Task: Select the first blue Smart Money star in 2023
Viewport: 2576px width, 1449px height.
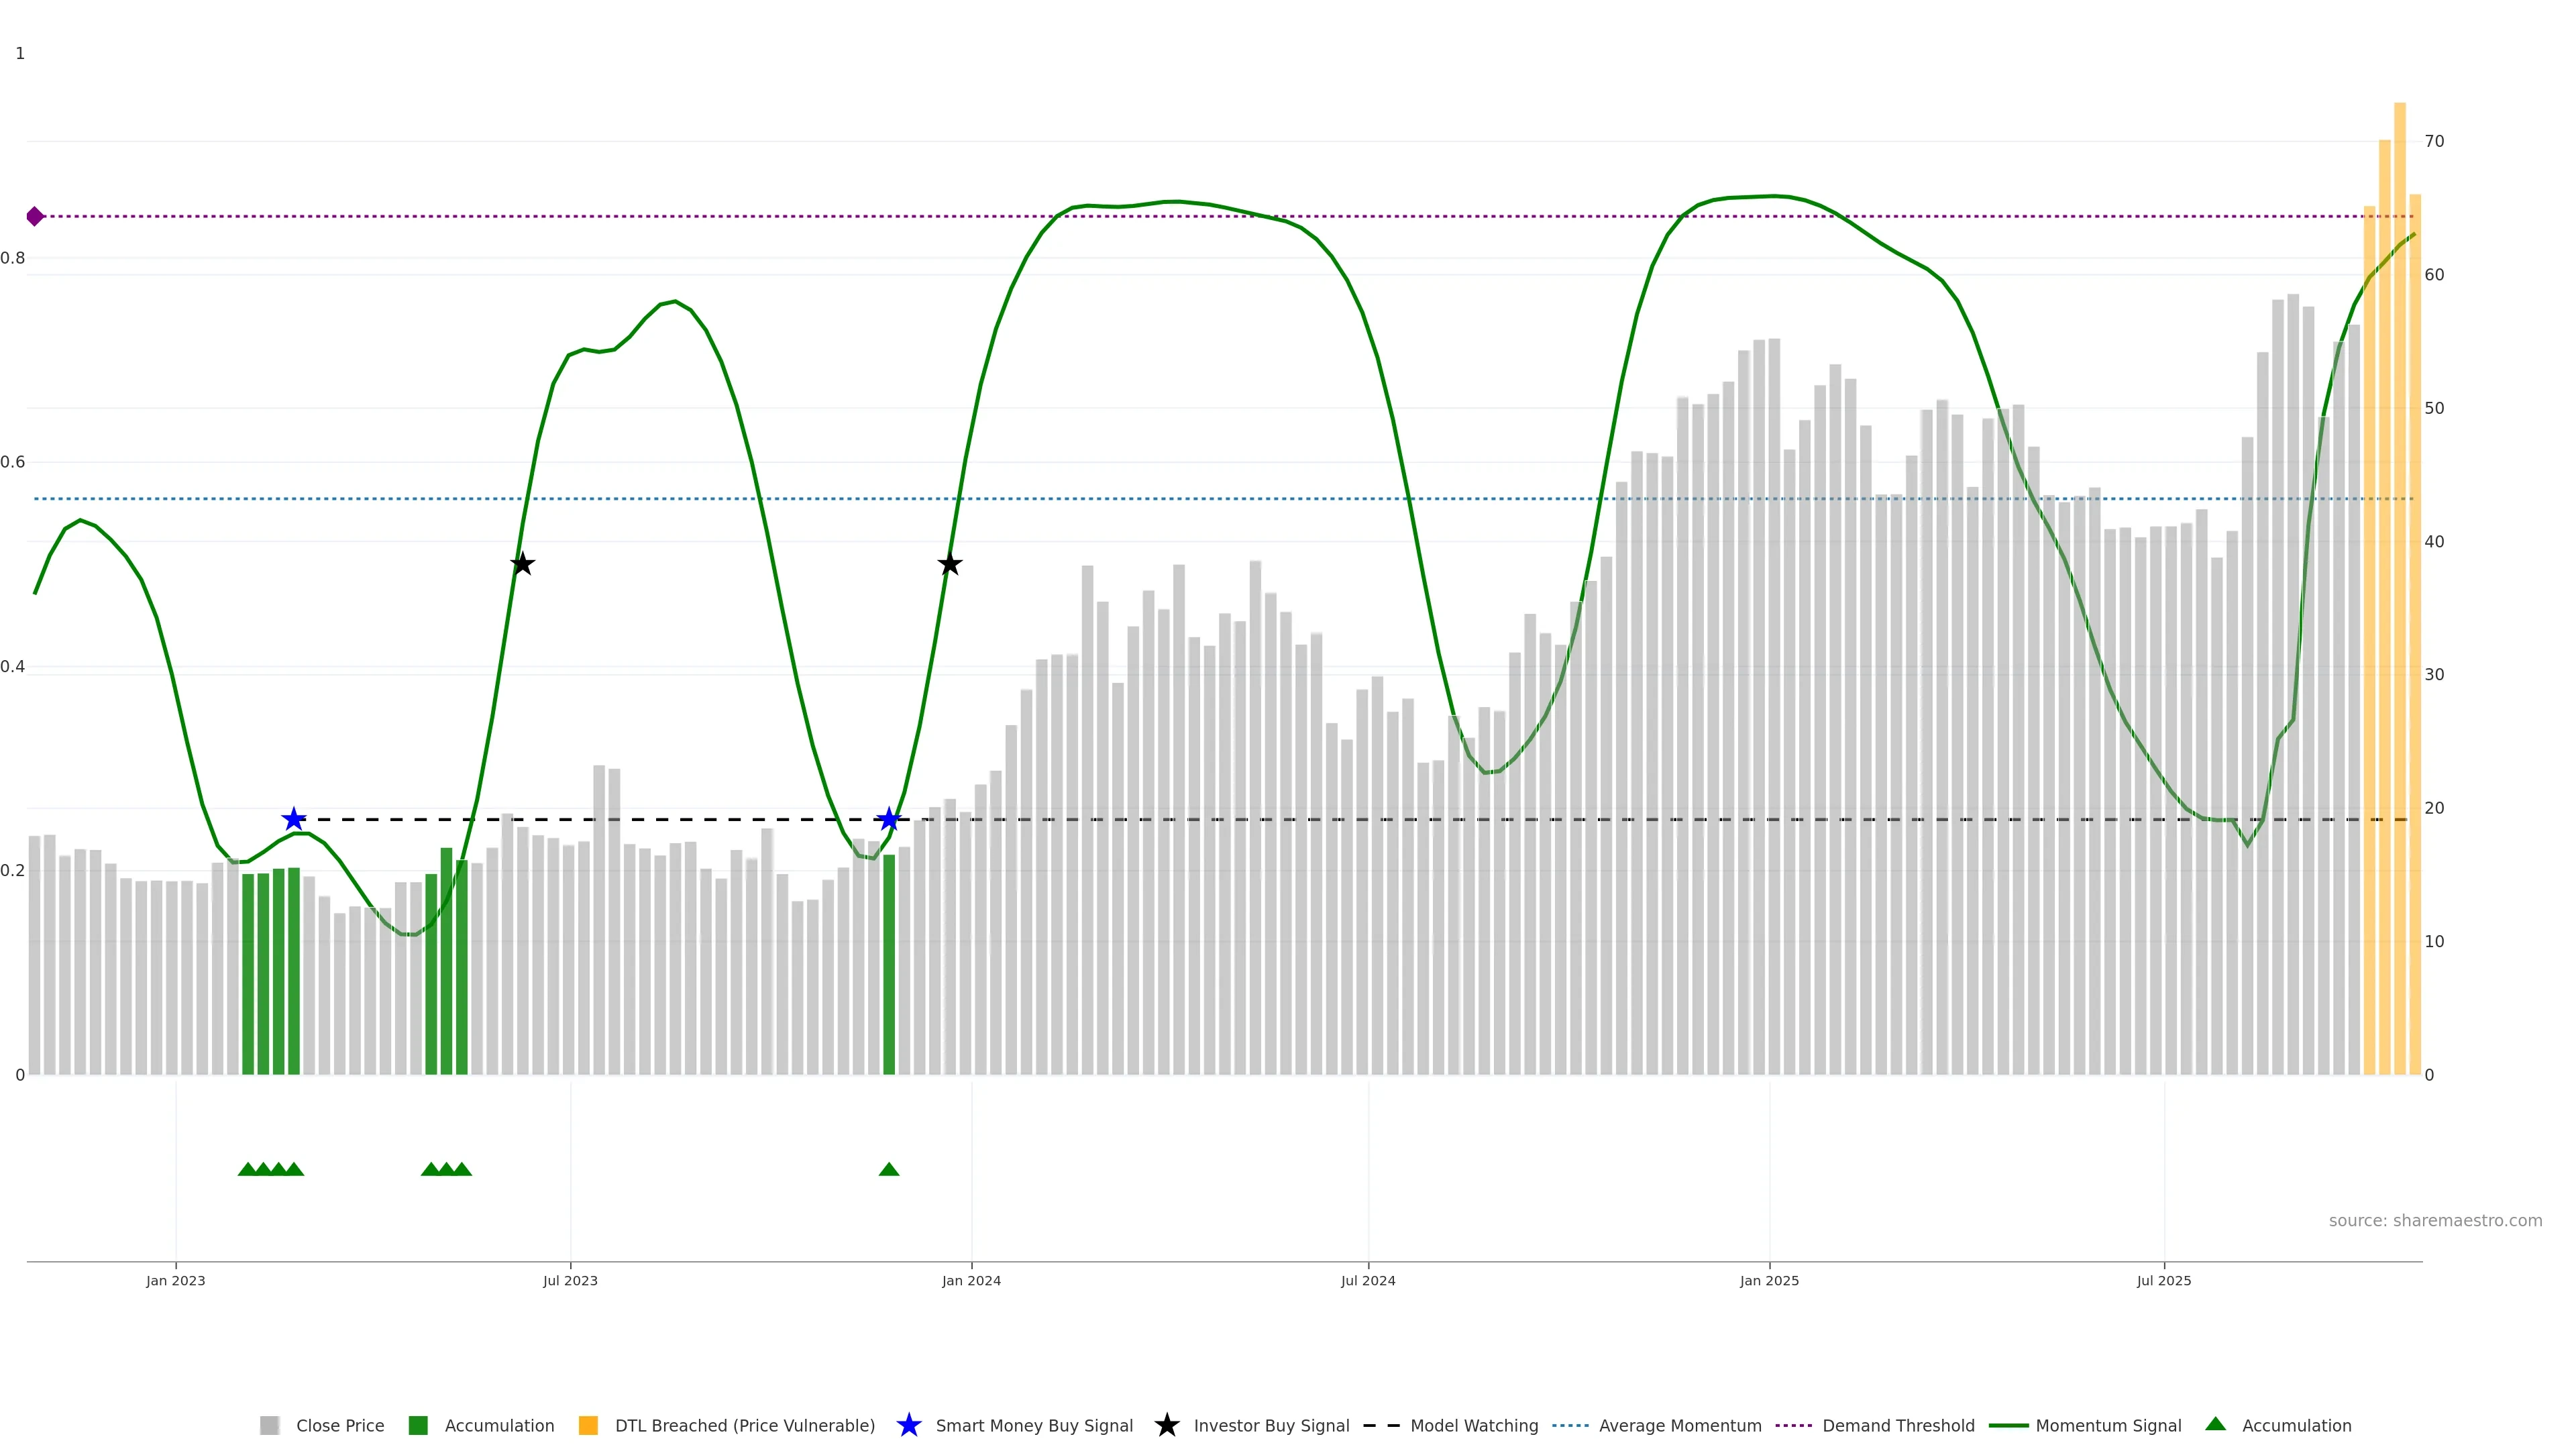Action: pos(293,820)
